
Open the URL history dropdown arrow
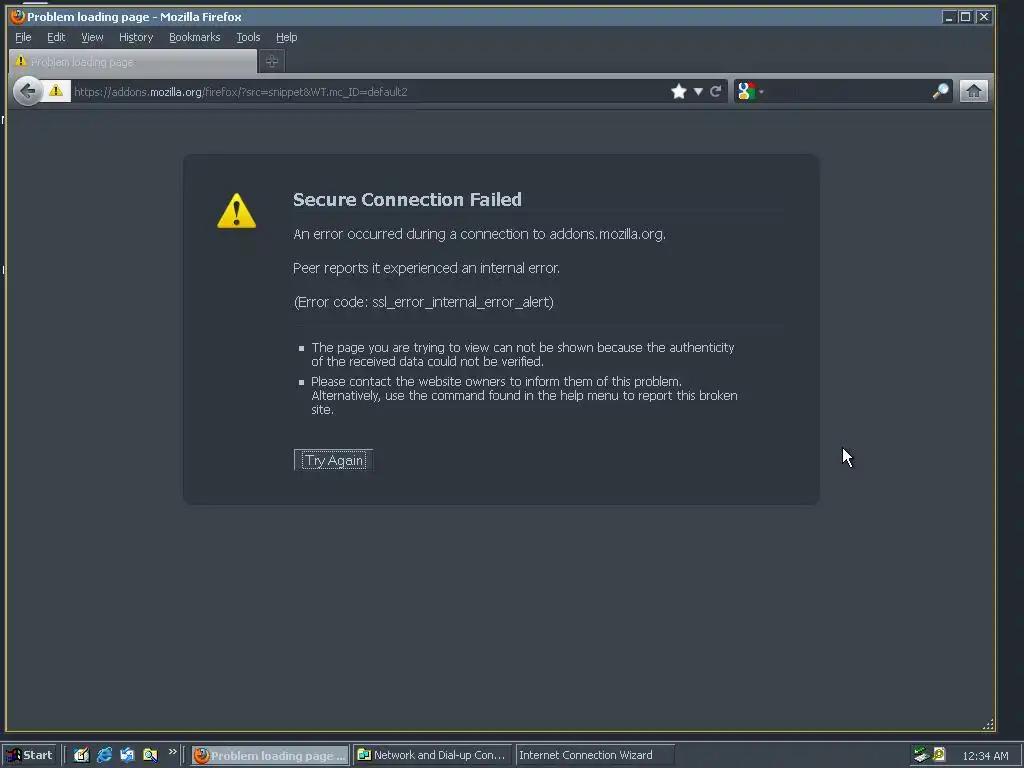tap(698, 91)
